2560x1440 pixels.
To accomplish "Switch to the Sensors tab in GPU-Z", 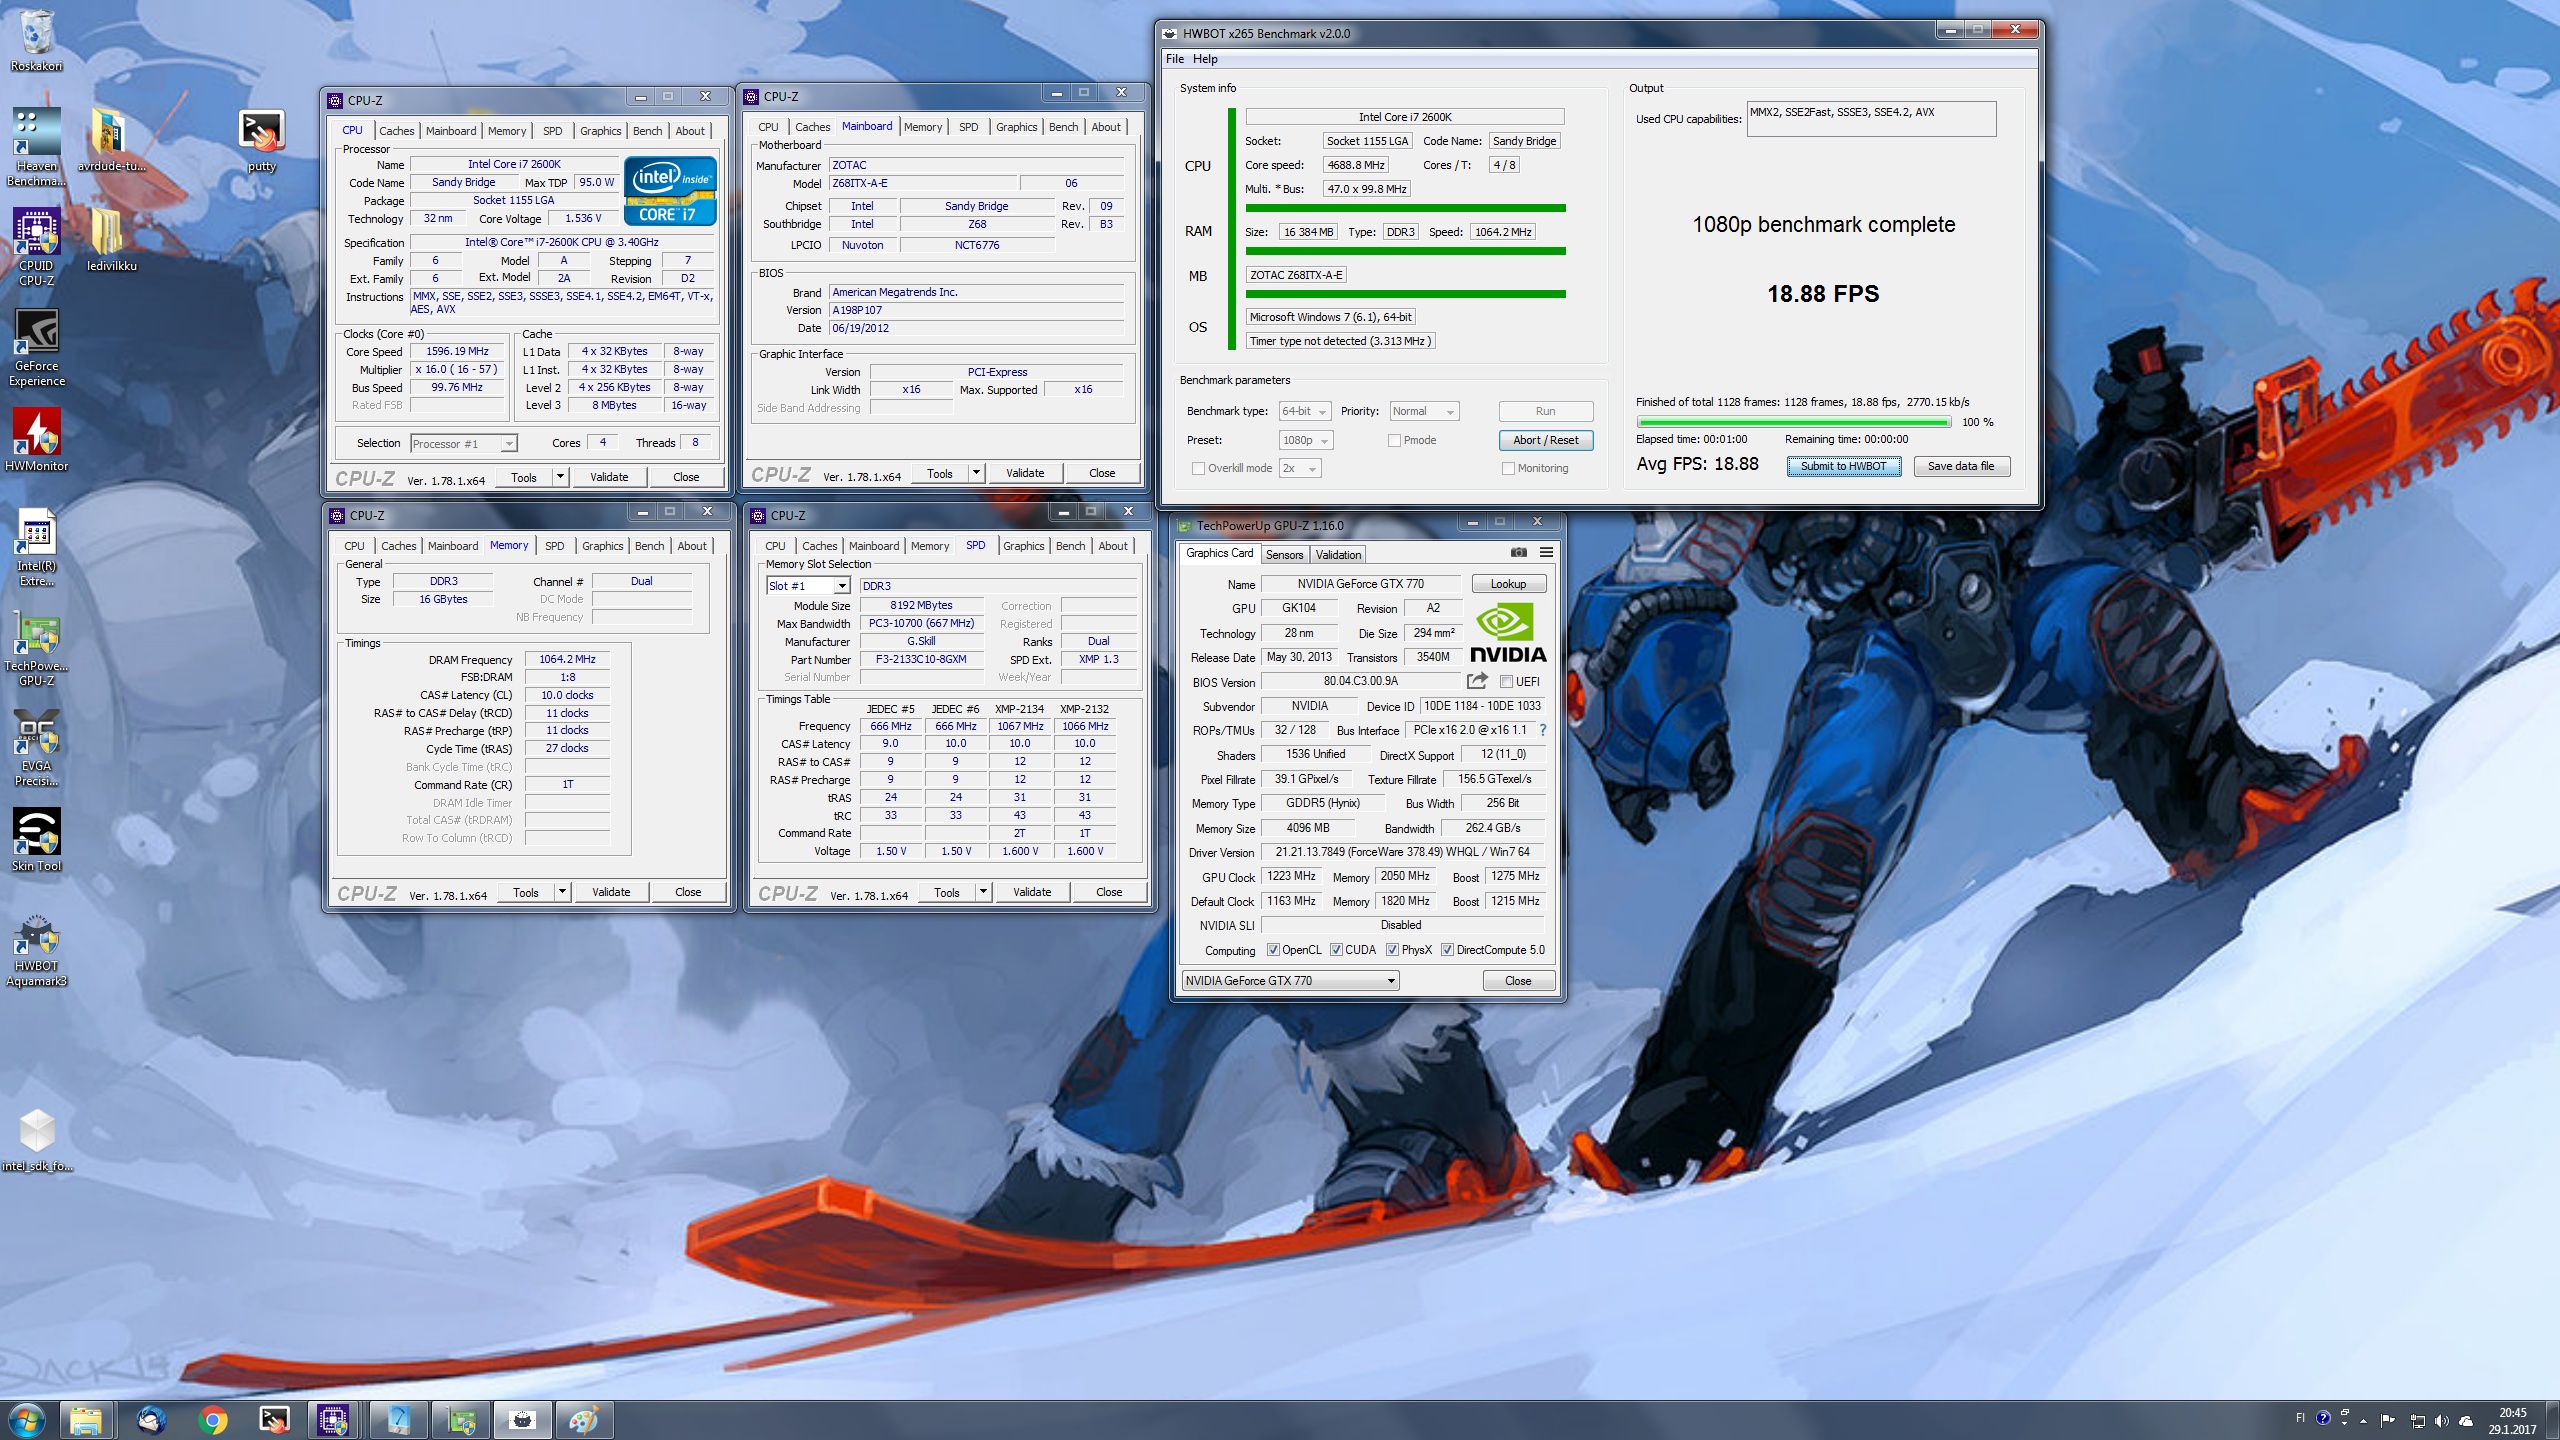I will coord(1284,555).
